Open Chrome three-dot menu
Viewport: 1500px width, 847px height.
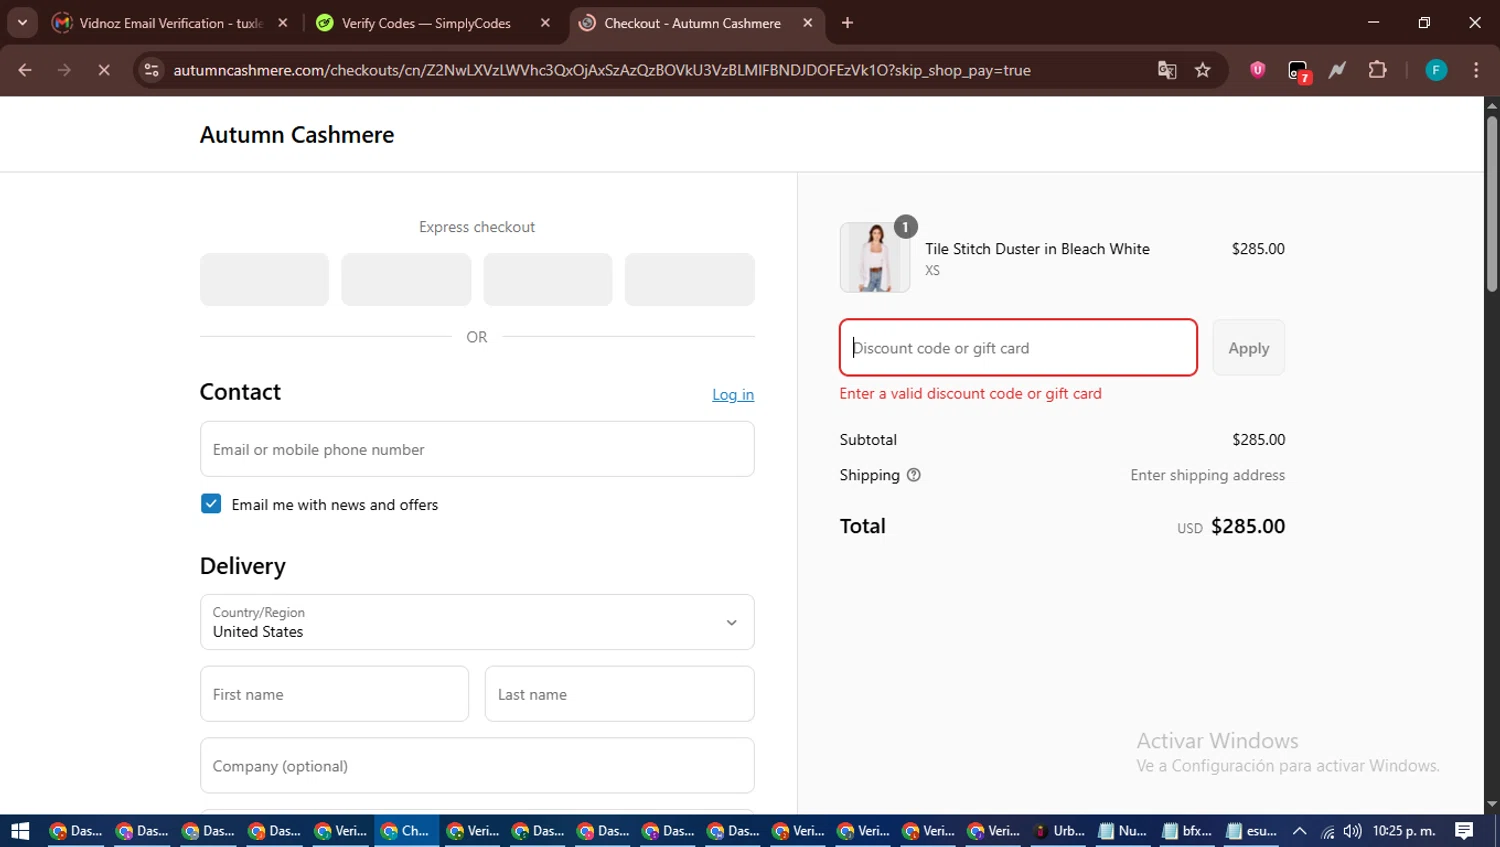pos(1476,70)
